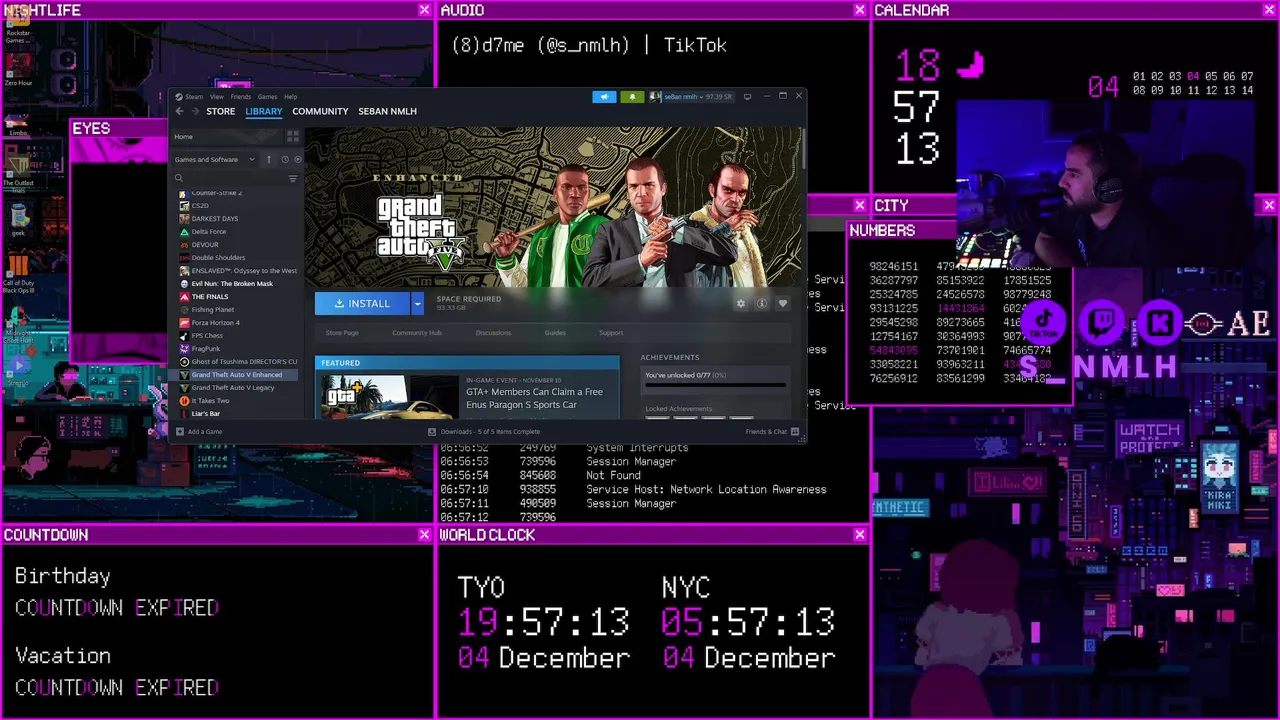Viewport: 1280px width, 720px height.
Task: Close the COUNTDOWN widget panel
Action: tap(425, 535)
